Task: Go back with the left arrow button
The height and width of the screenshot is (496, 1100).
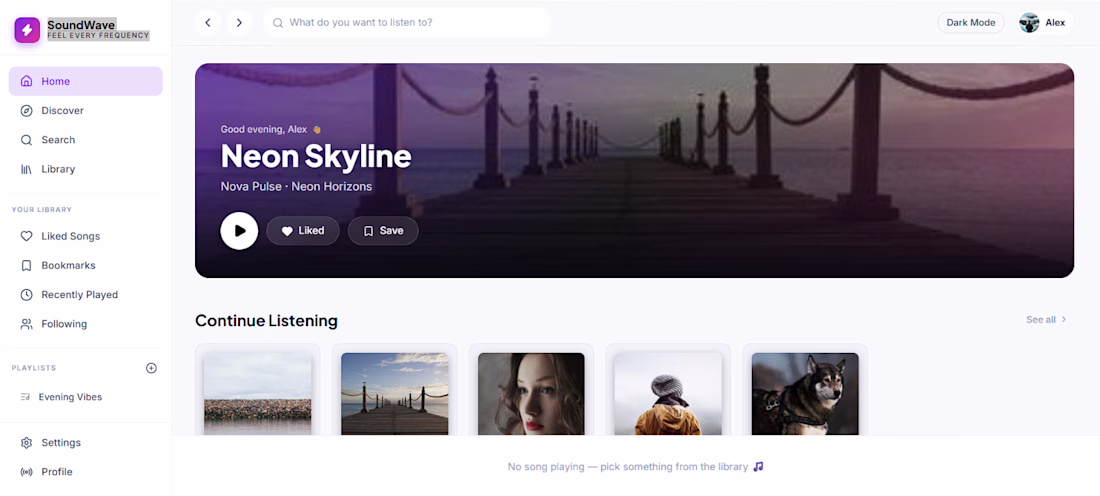Action: point(208,22)
